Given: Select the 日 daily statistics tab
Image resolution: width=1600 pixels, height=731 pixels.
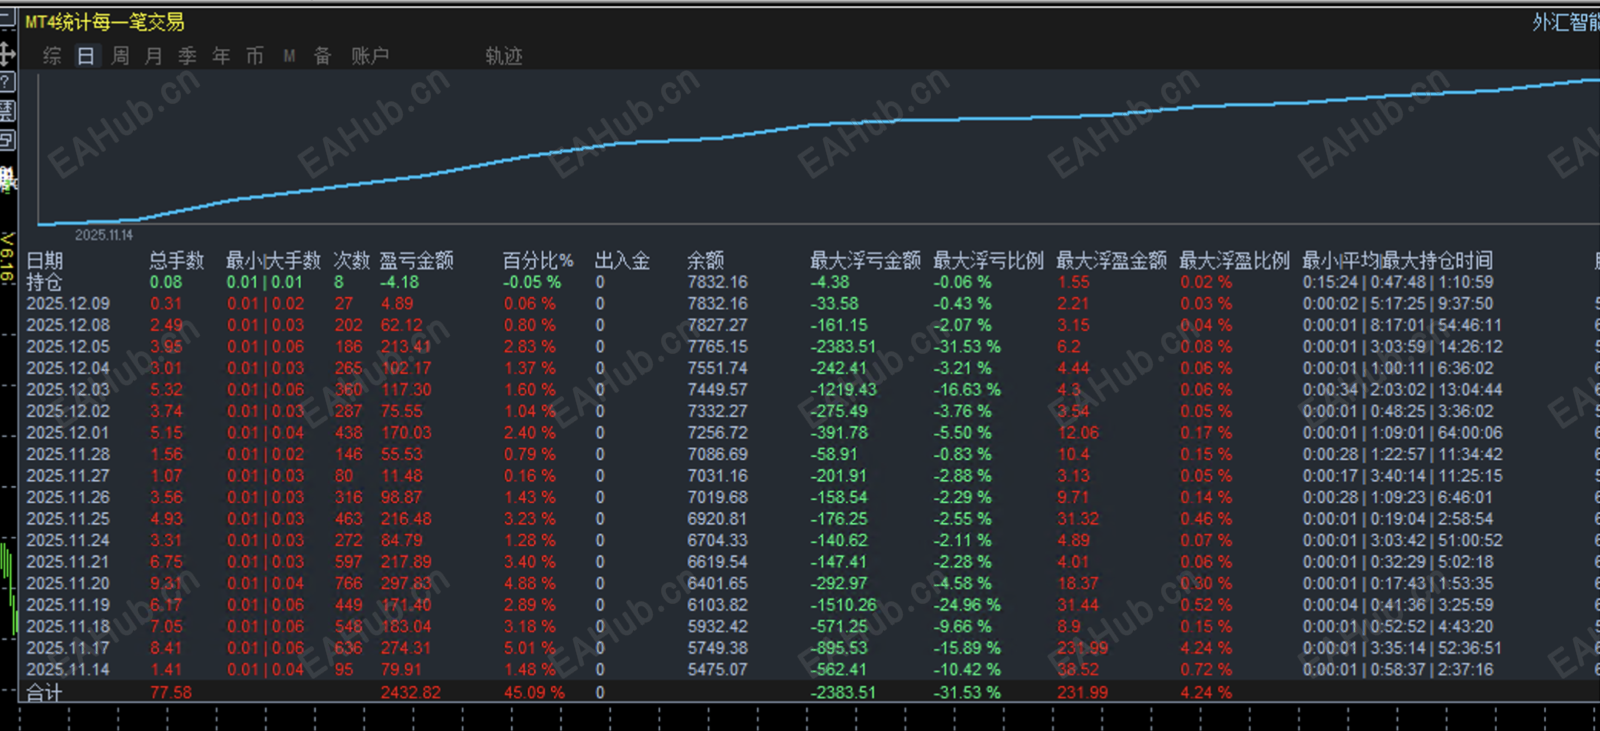Looking at the screenshot, I should coord(87,56).
